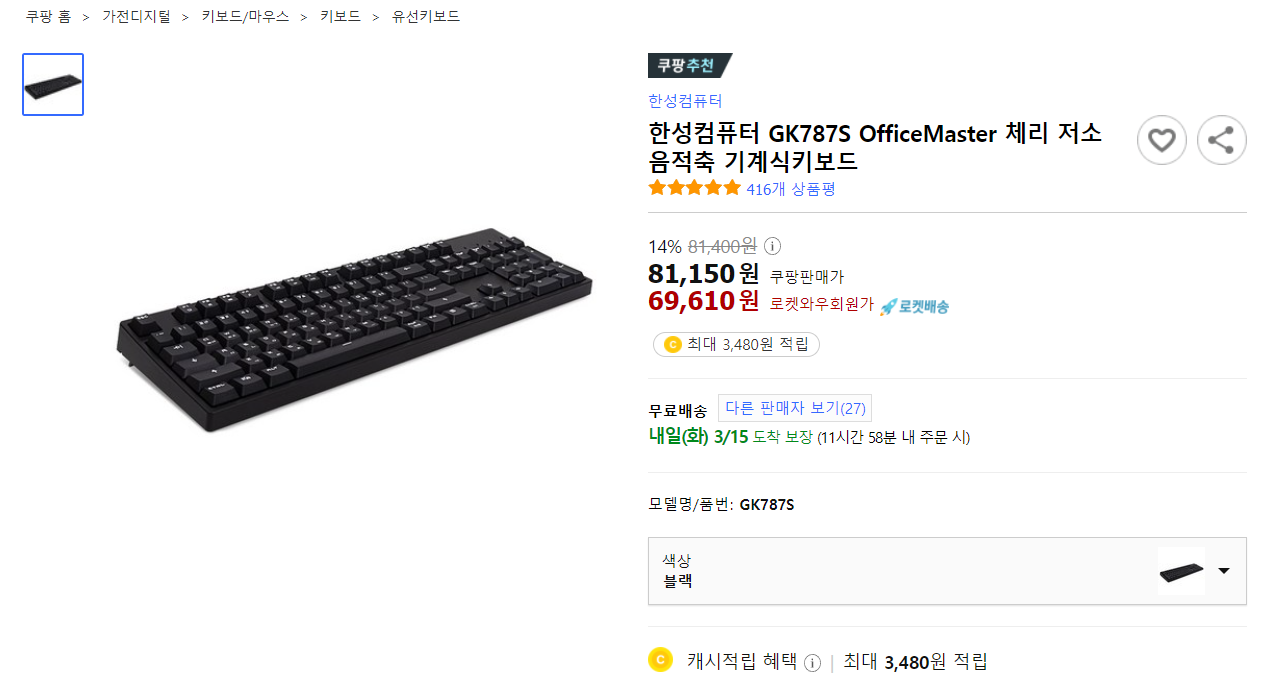Go to the 한성컴퓨터 brand page

683,101
